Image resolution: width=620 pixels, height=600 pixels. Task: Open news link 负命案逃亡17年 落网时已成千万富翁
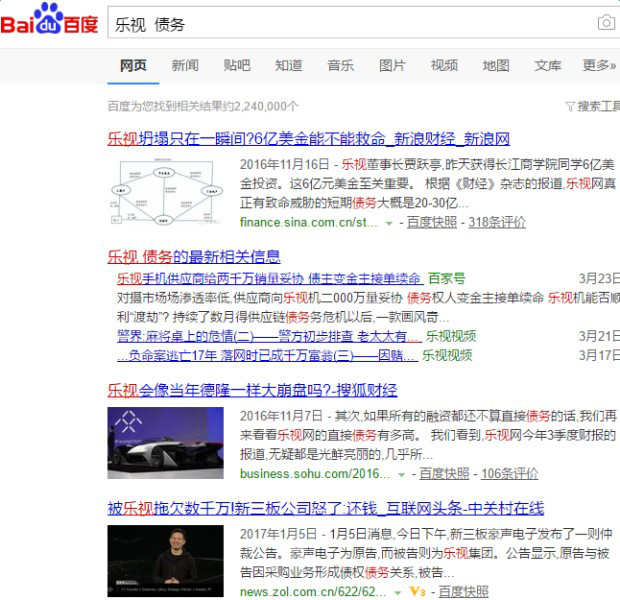click(x=267, y=356)
